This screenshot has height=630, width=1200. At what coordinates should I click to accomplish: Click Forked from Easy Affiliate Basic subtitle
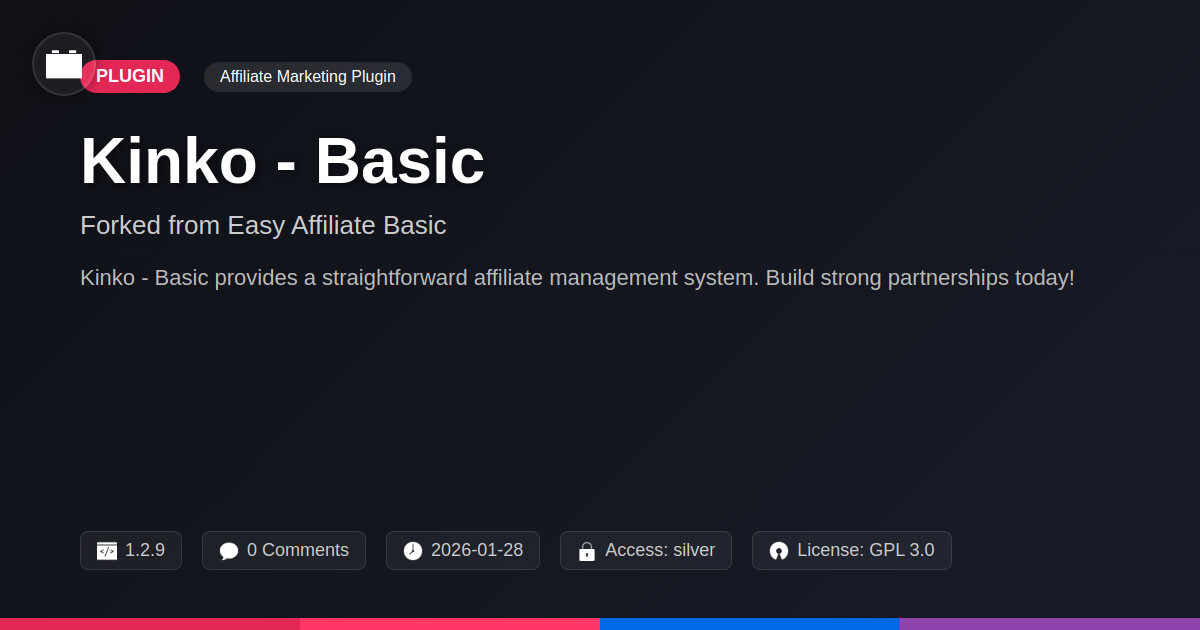263,225
